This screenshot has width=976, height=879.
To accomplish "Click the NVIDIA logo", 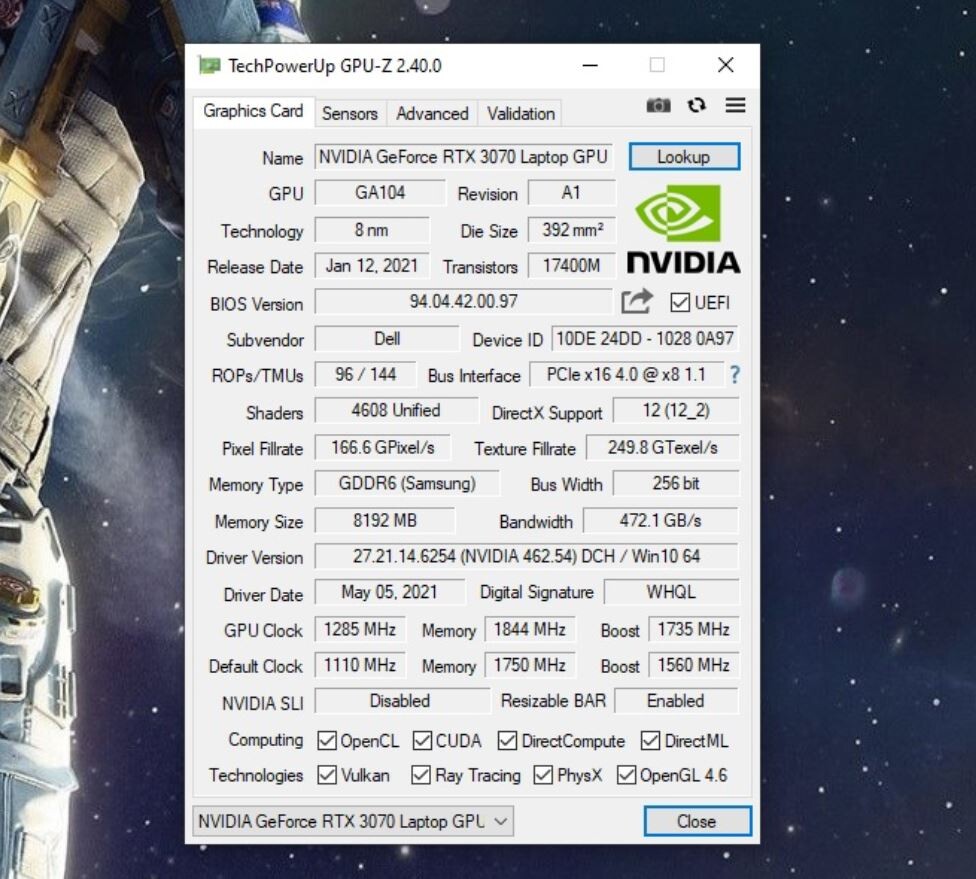I will [683, 229].
